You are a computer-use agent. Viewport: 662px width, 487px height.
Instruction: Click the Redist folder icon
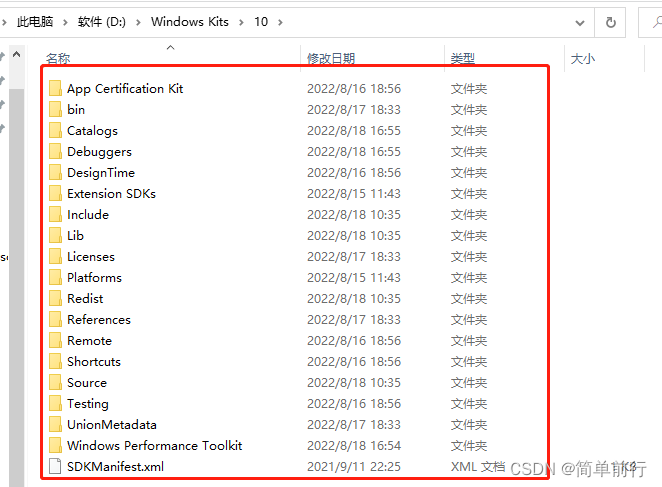coord(55,299)
